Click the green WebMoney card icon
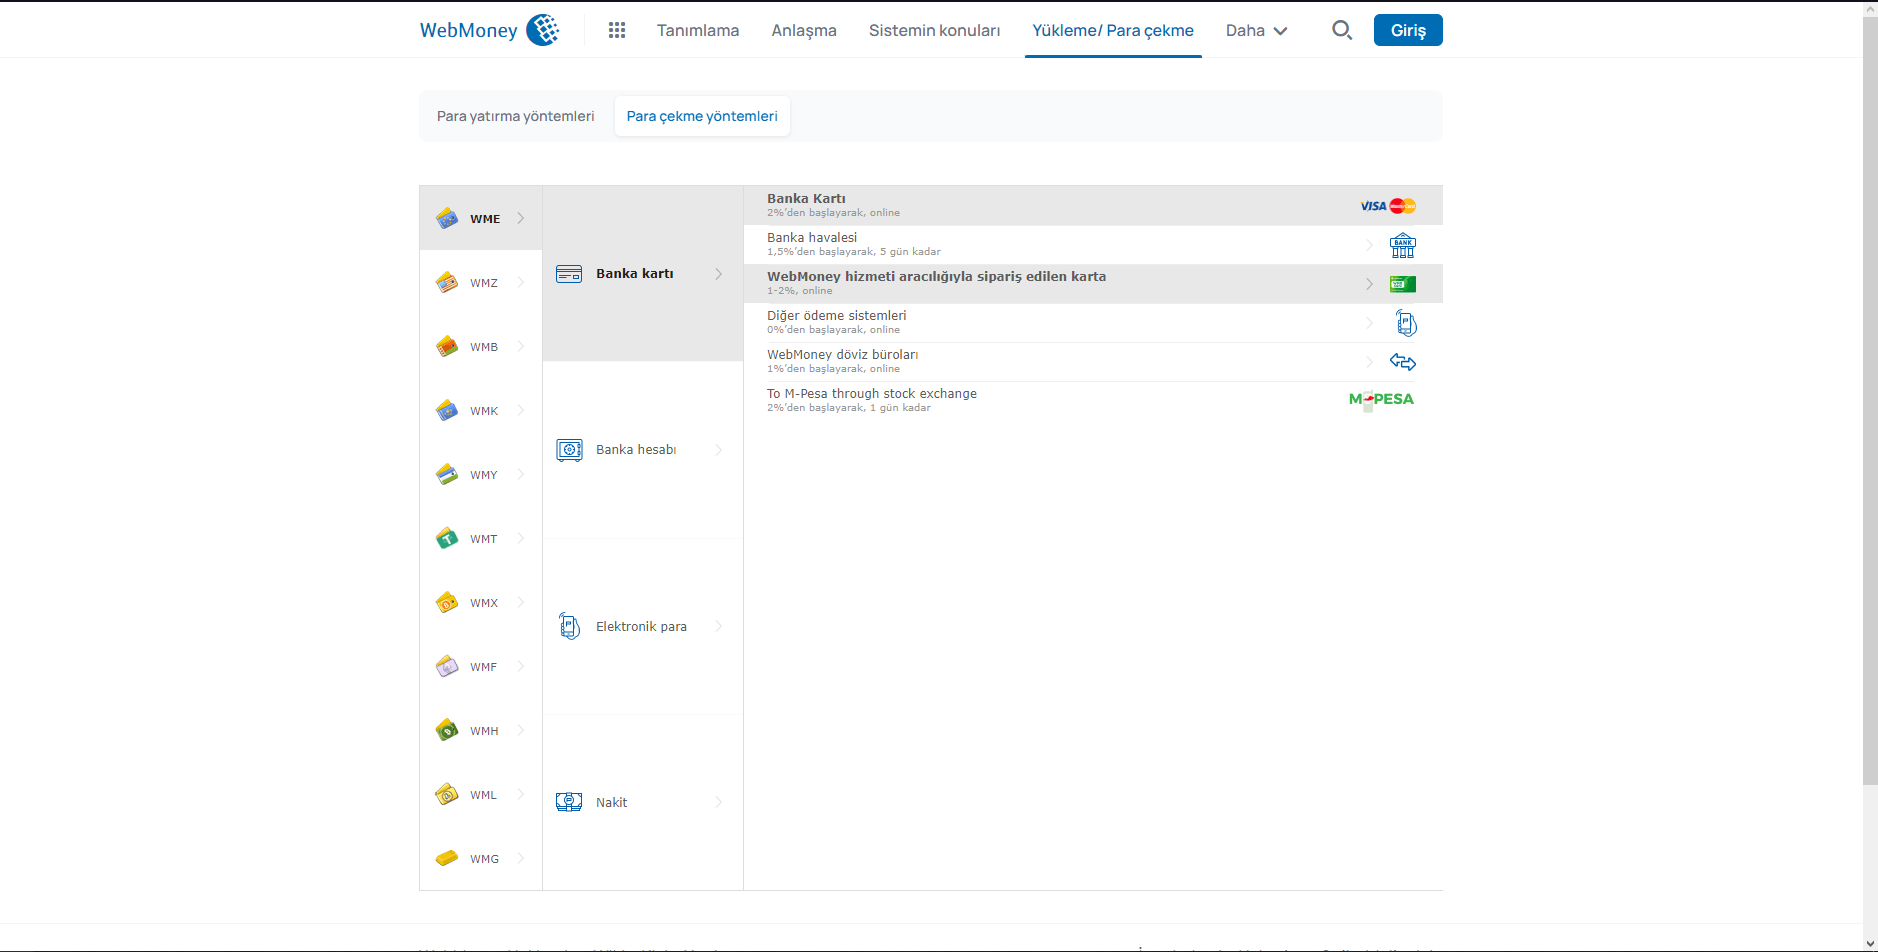Viewport: 1878px width, 952px height. [1403, 284]
